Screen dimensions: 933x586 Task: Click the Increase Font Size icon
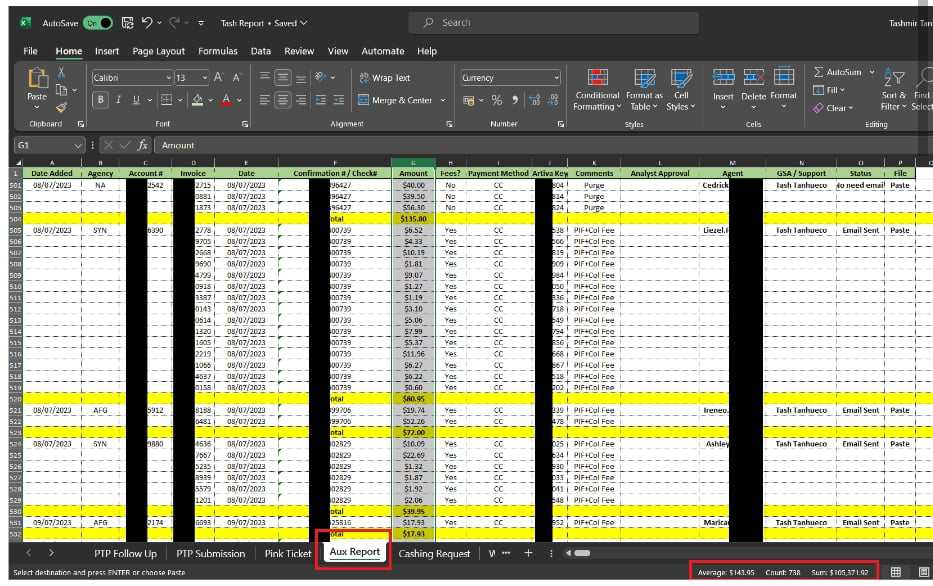[x=220, y=77]
